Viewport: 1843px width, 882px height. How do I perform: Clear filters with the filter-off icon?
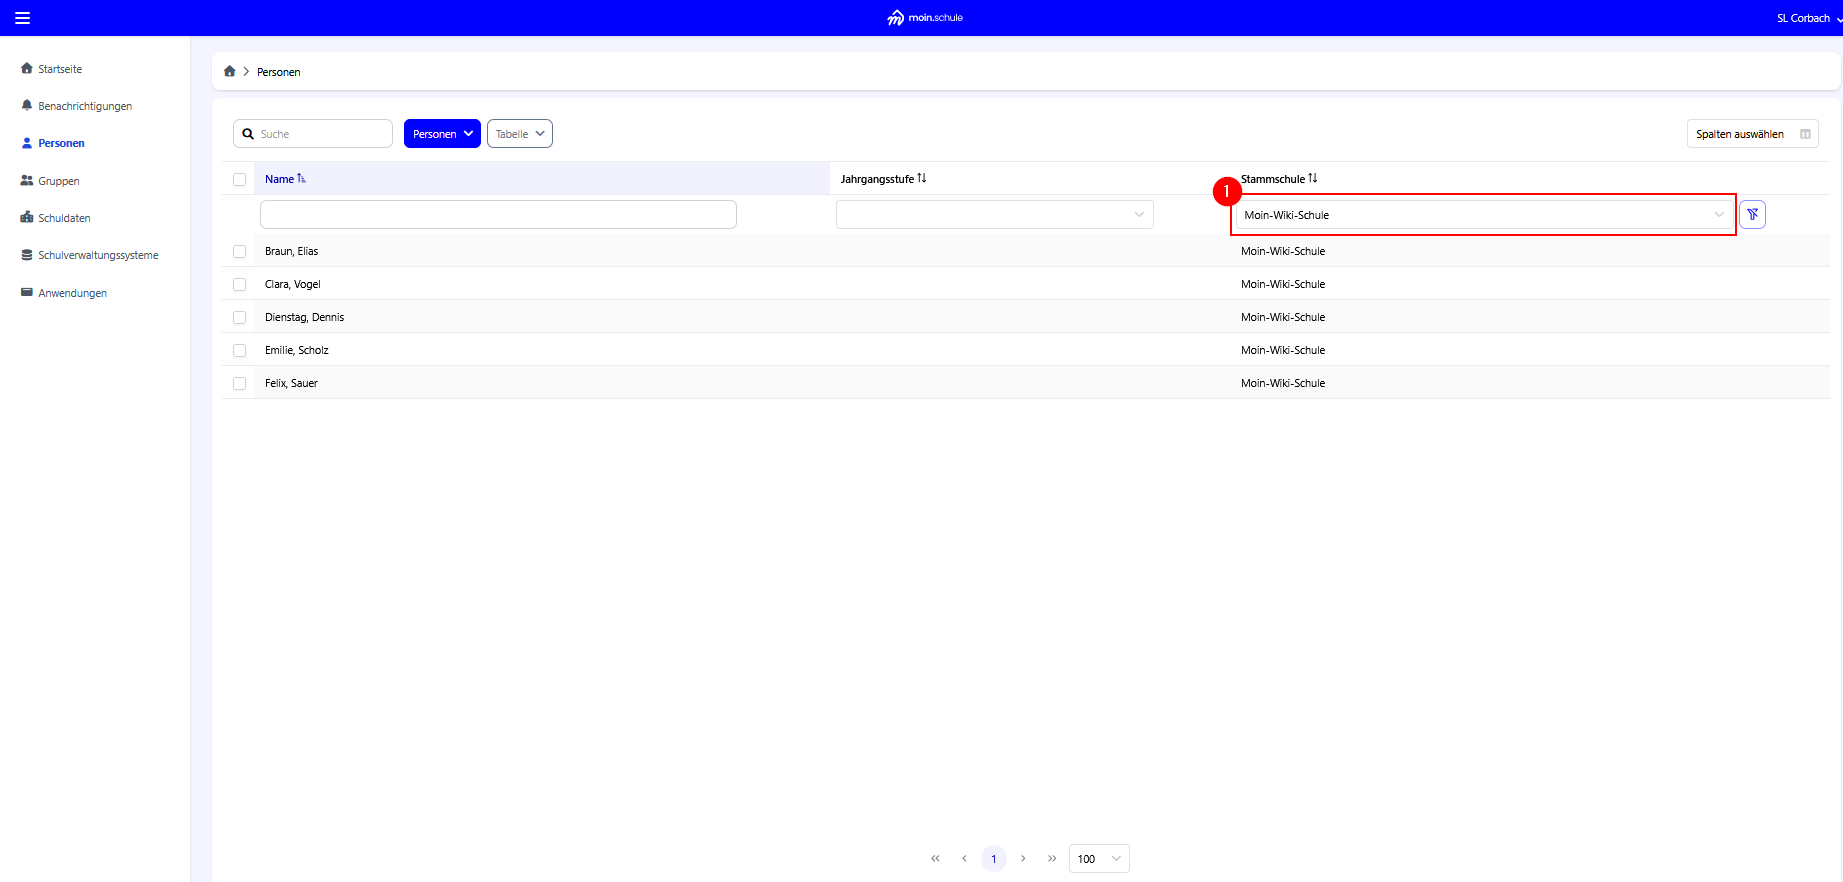[1752, 214]
